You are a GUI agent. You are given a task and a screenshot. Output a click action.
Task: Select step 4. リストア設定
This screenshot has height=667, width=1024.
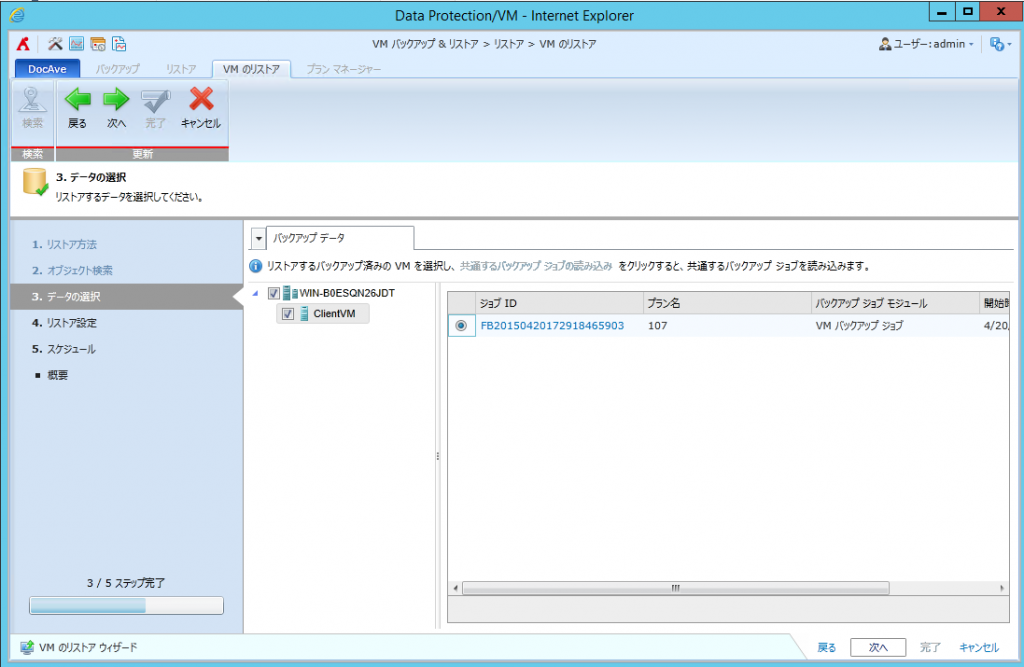pyautogui.click(x=64, y=323)
